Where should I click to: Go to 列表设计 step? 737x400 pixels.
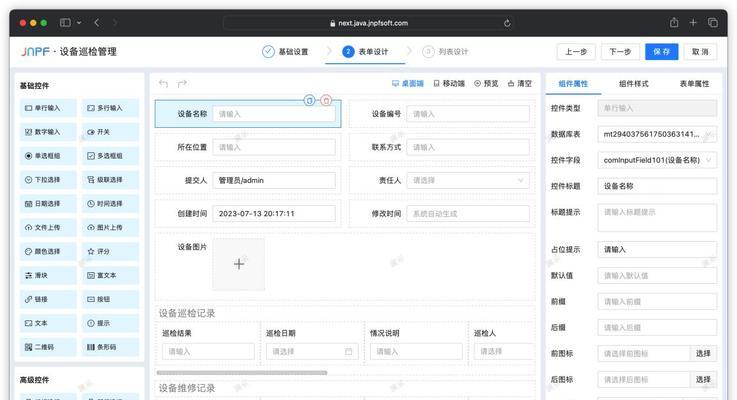coord(445,52)
